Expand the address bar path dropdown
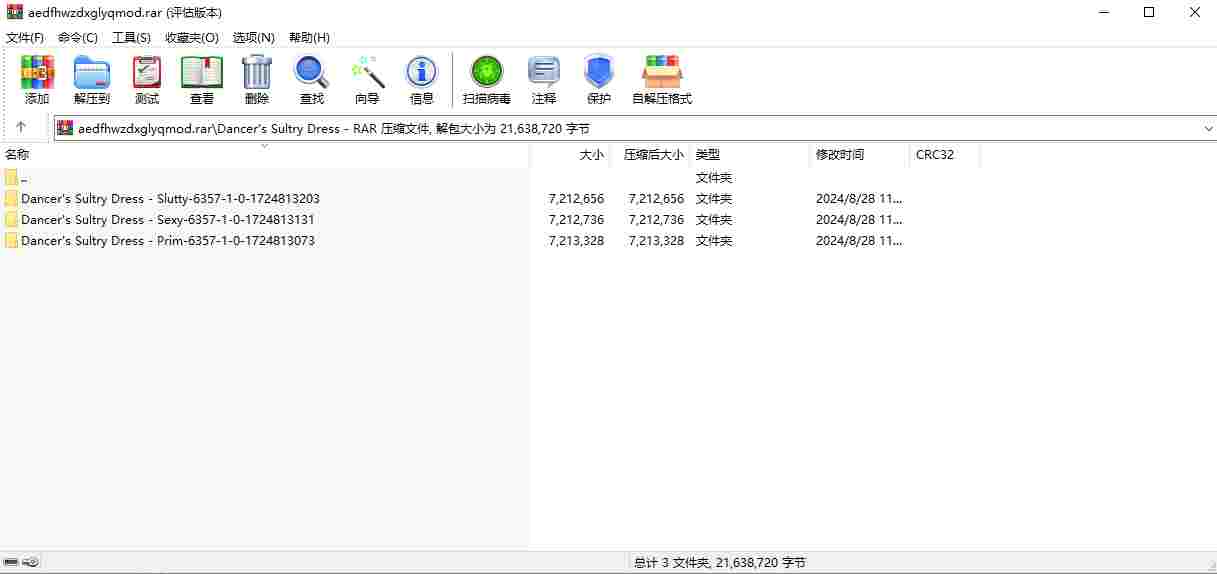 pyautogui.click(x=1208, y=128)
